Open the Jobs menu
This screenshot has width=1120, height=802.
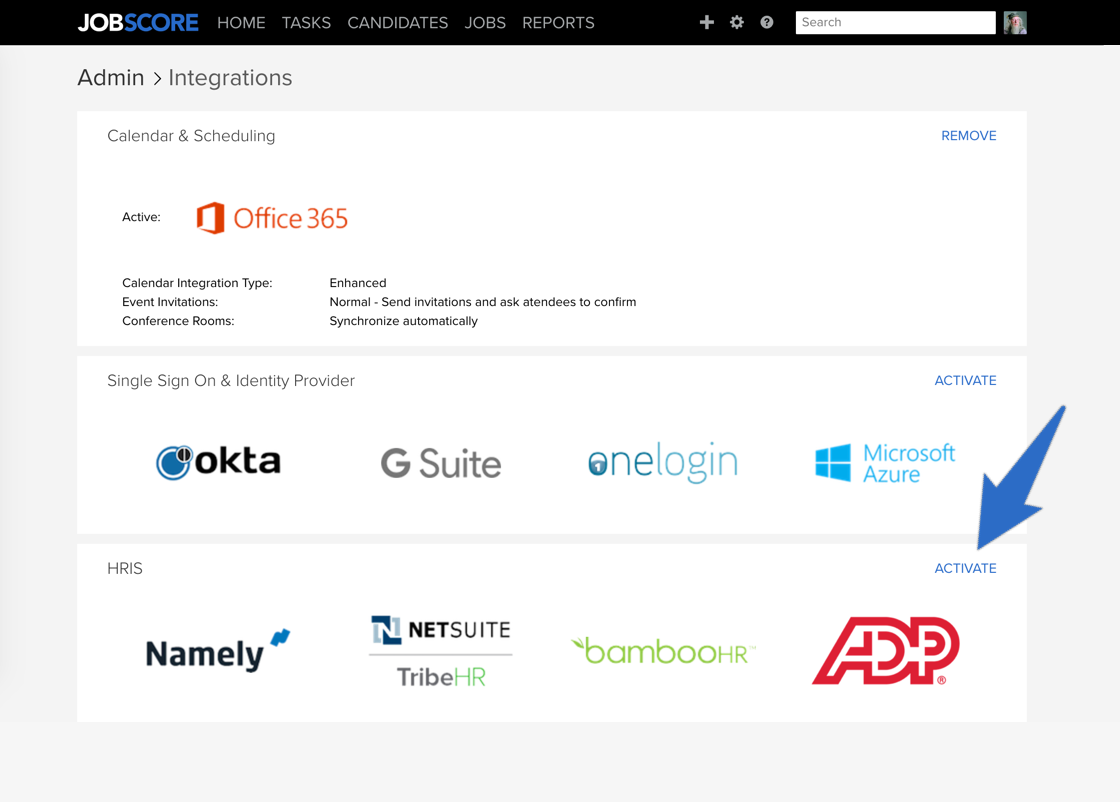click(x=485, y=23)
